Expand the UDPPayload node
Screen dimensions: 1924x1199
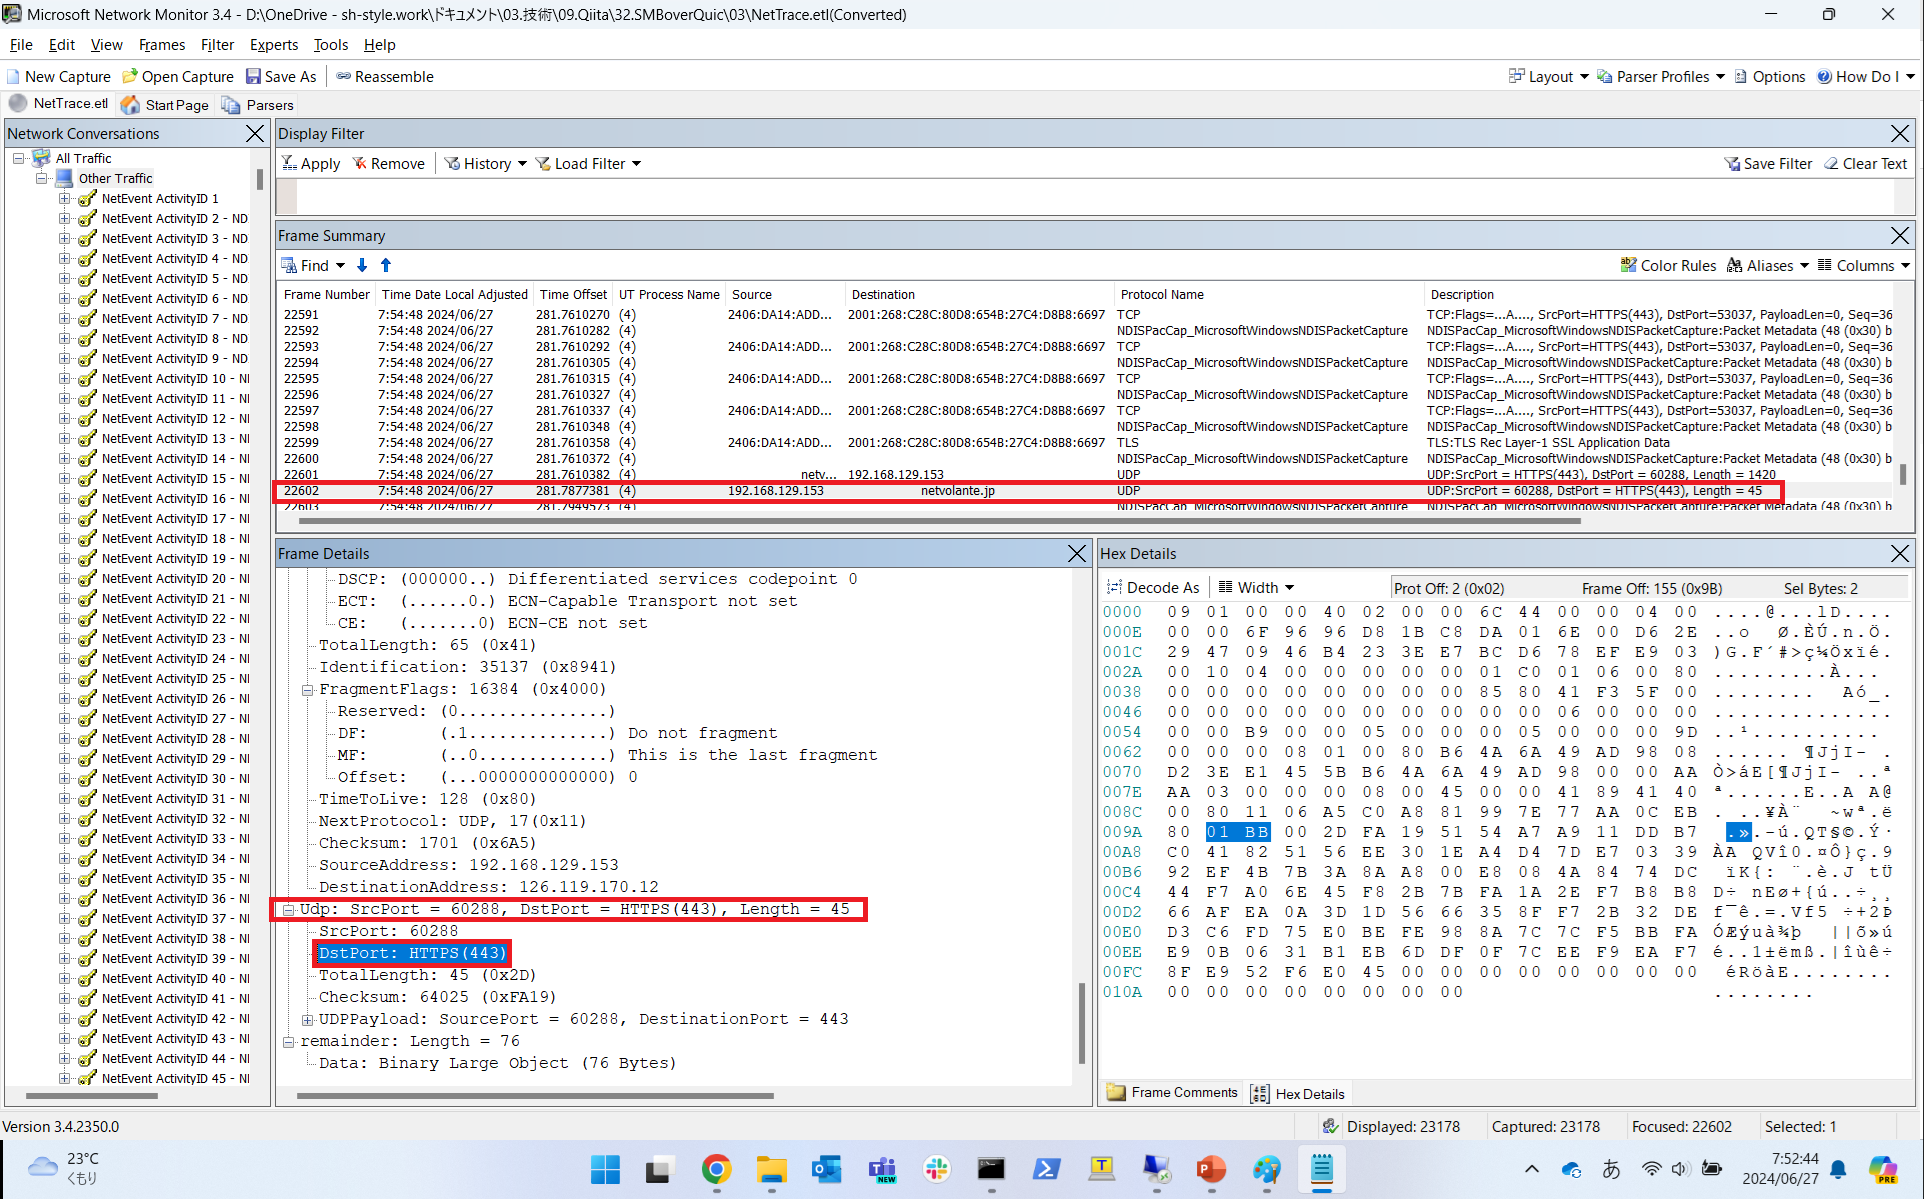point(308,1020)
